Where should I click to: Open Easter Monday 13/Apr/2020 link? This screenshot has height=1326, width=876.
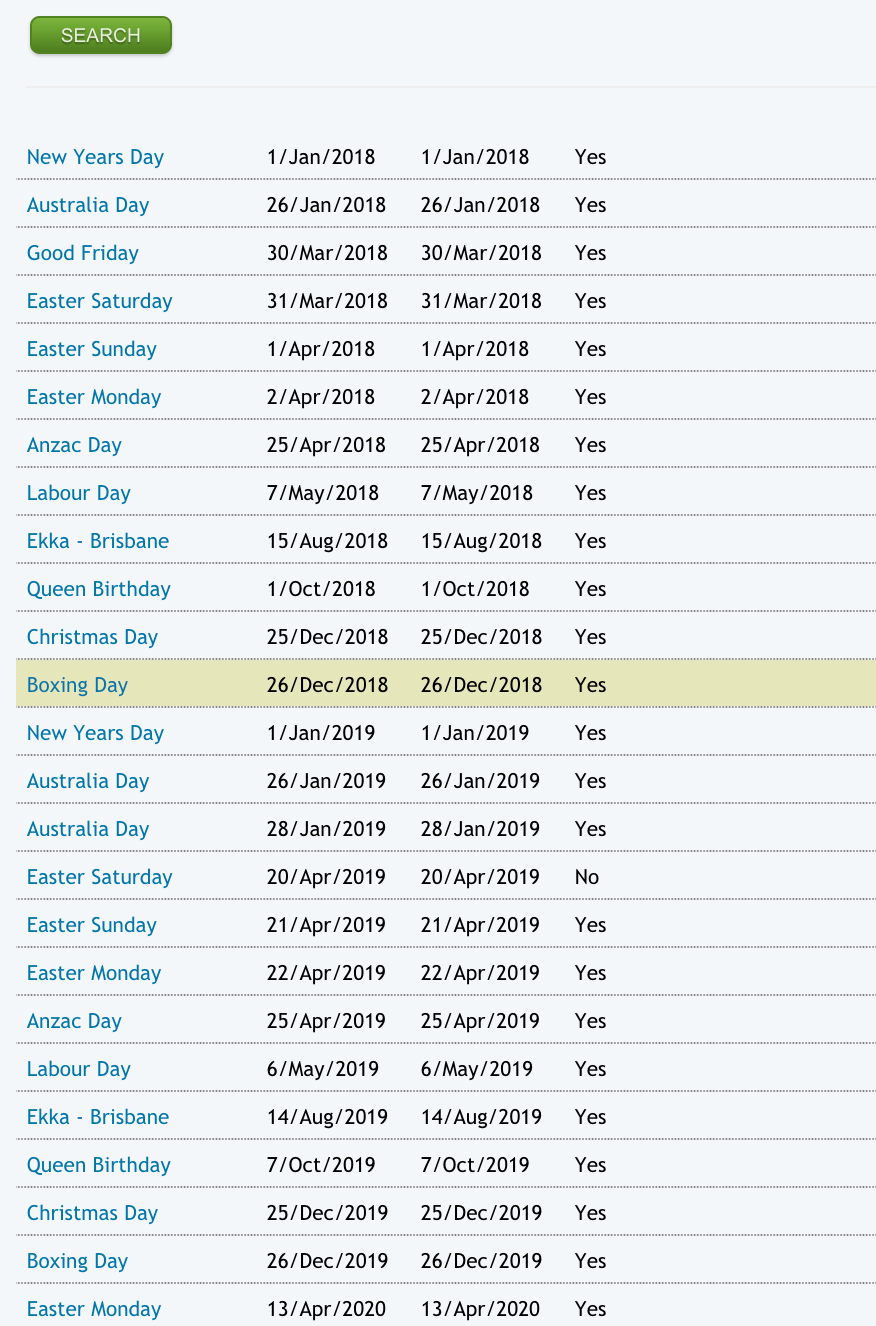tap(94, 1309)
